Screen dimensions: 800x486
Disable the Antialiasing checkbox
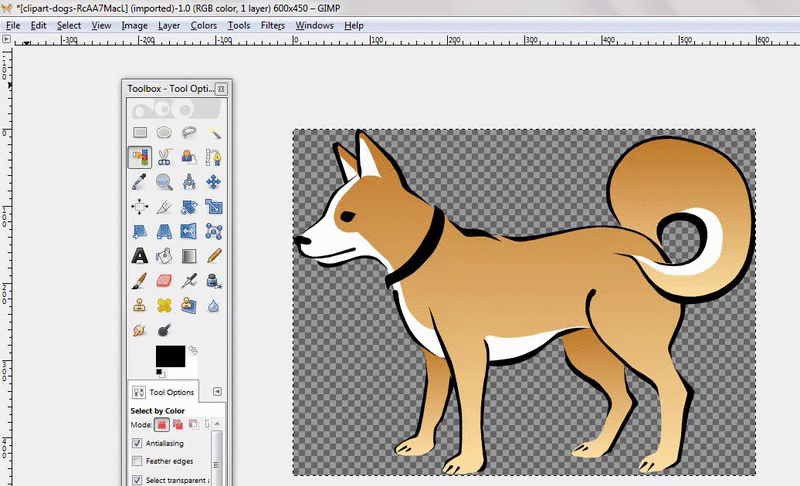(x=137, y=443)
